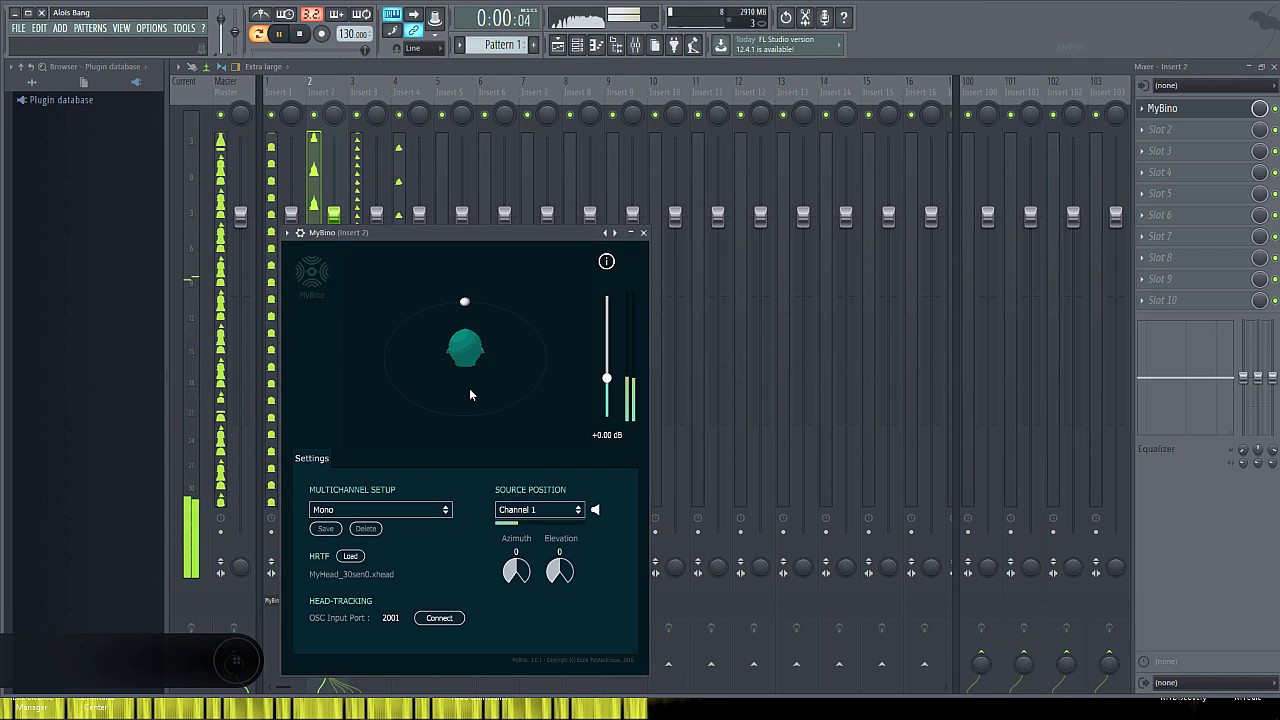Click the speaker icon next to Channel 1

tap(595, 510)
